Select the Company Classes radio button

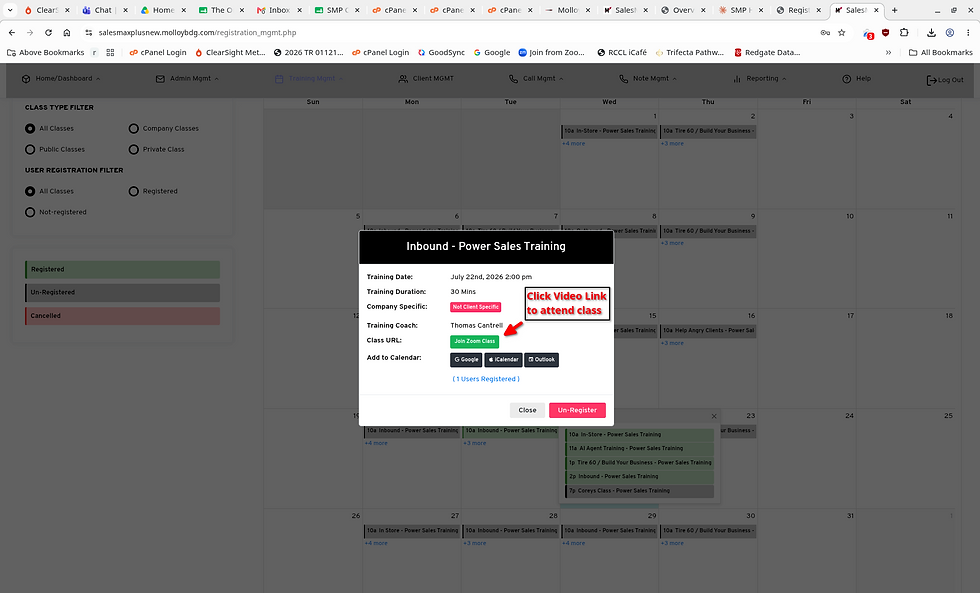tap(133, 129)
